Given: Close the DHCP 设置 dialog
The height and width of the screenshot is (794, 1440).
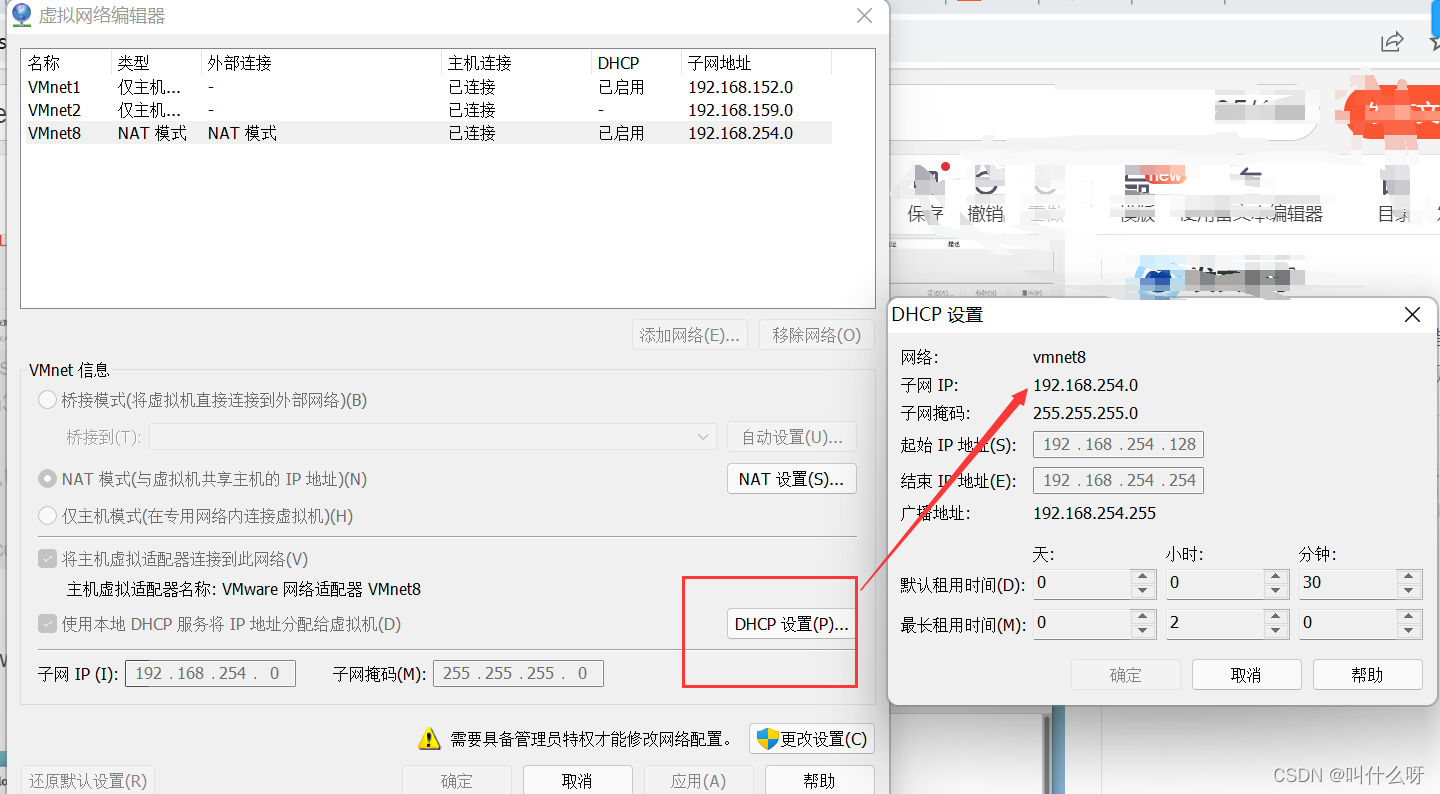Looking at the screenshot, I should (1412, 315).
